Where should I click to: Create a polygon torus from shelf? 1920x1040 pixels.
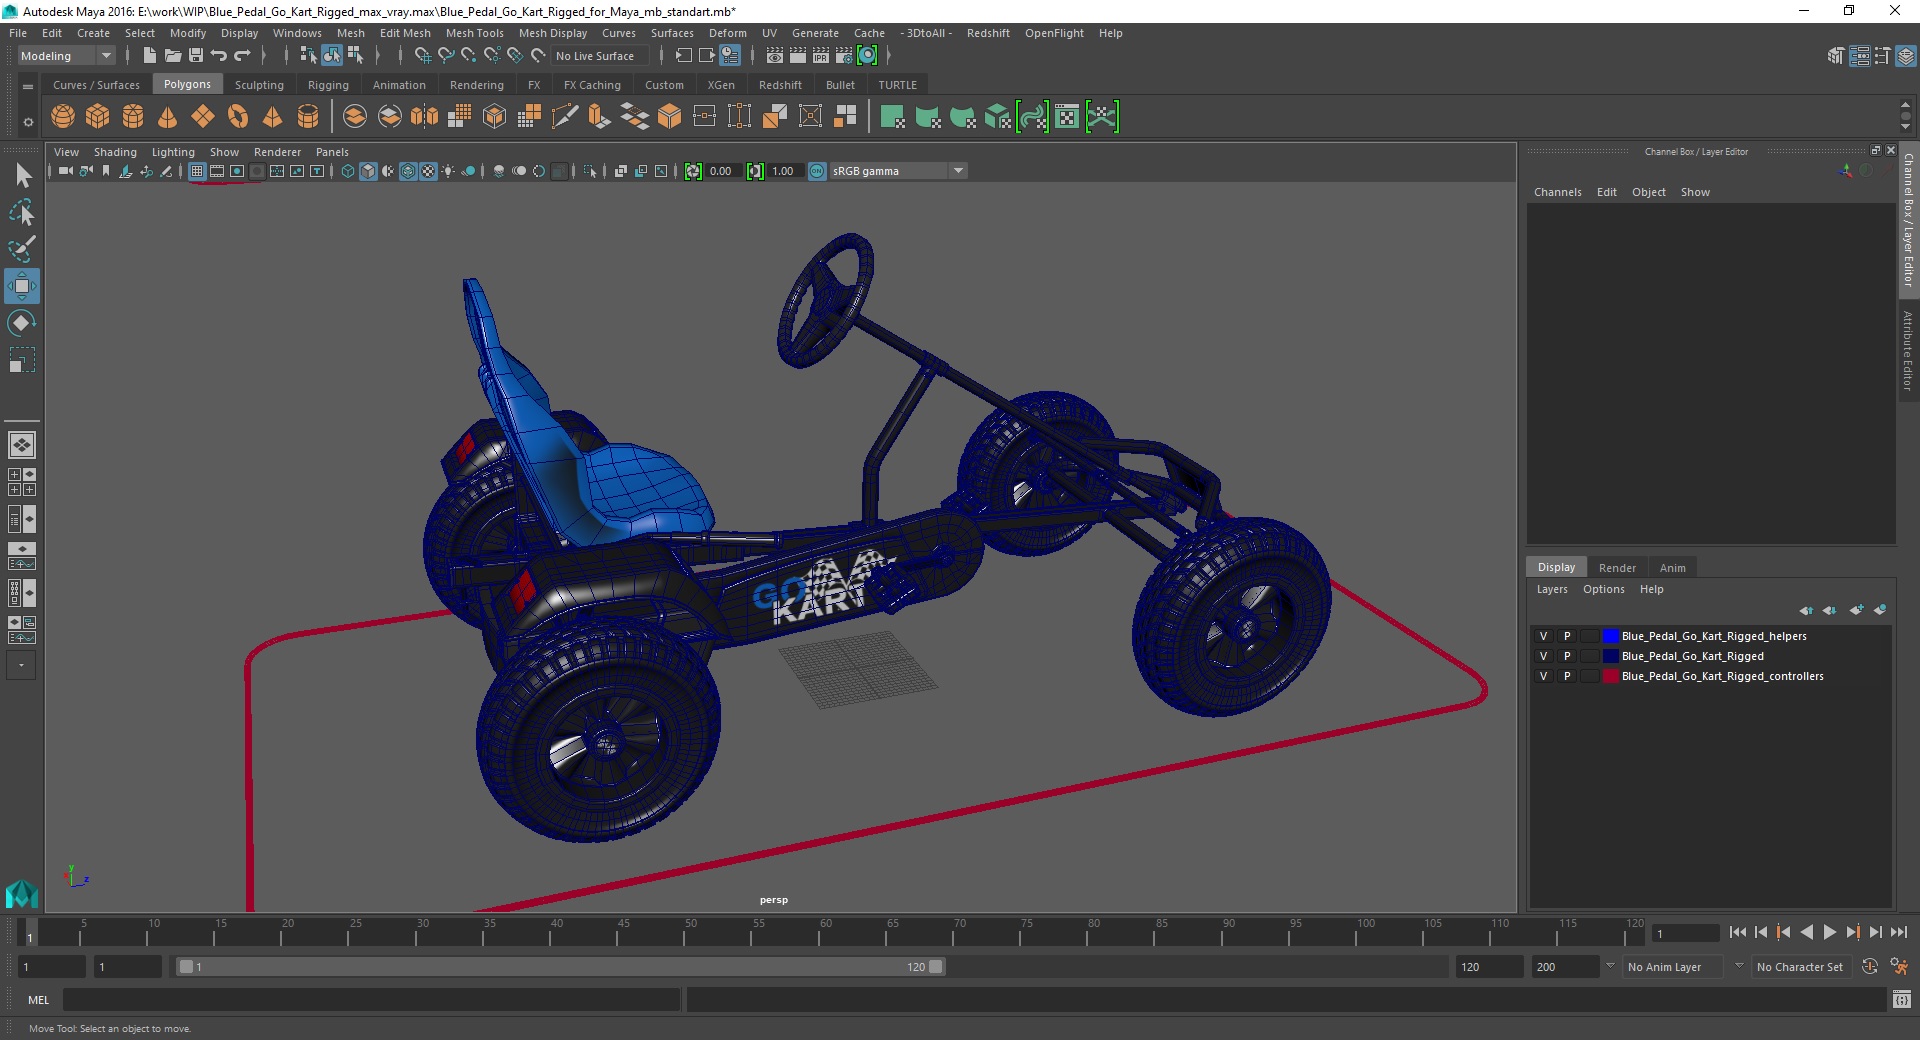[x=238, y=117]
